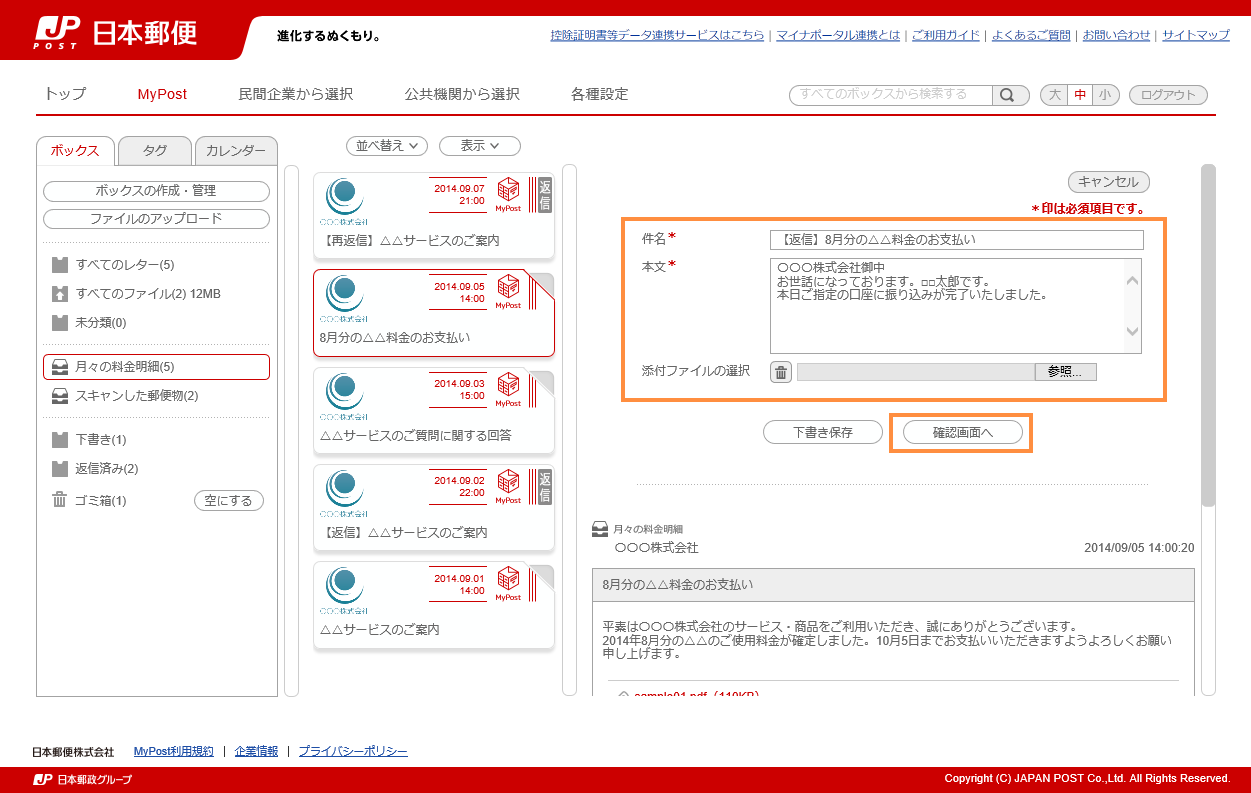Click the 月々の料金明細 inbox tray icon
Image resolution: width=1251 pixels, height=793 pixels.
tap(60, 367)
